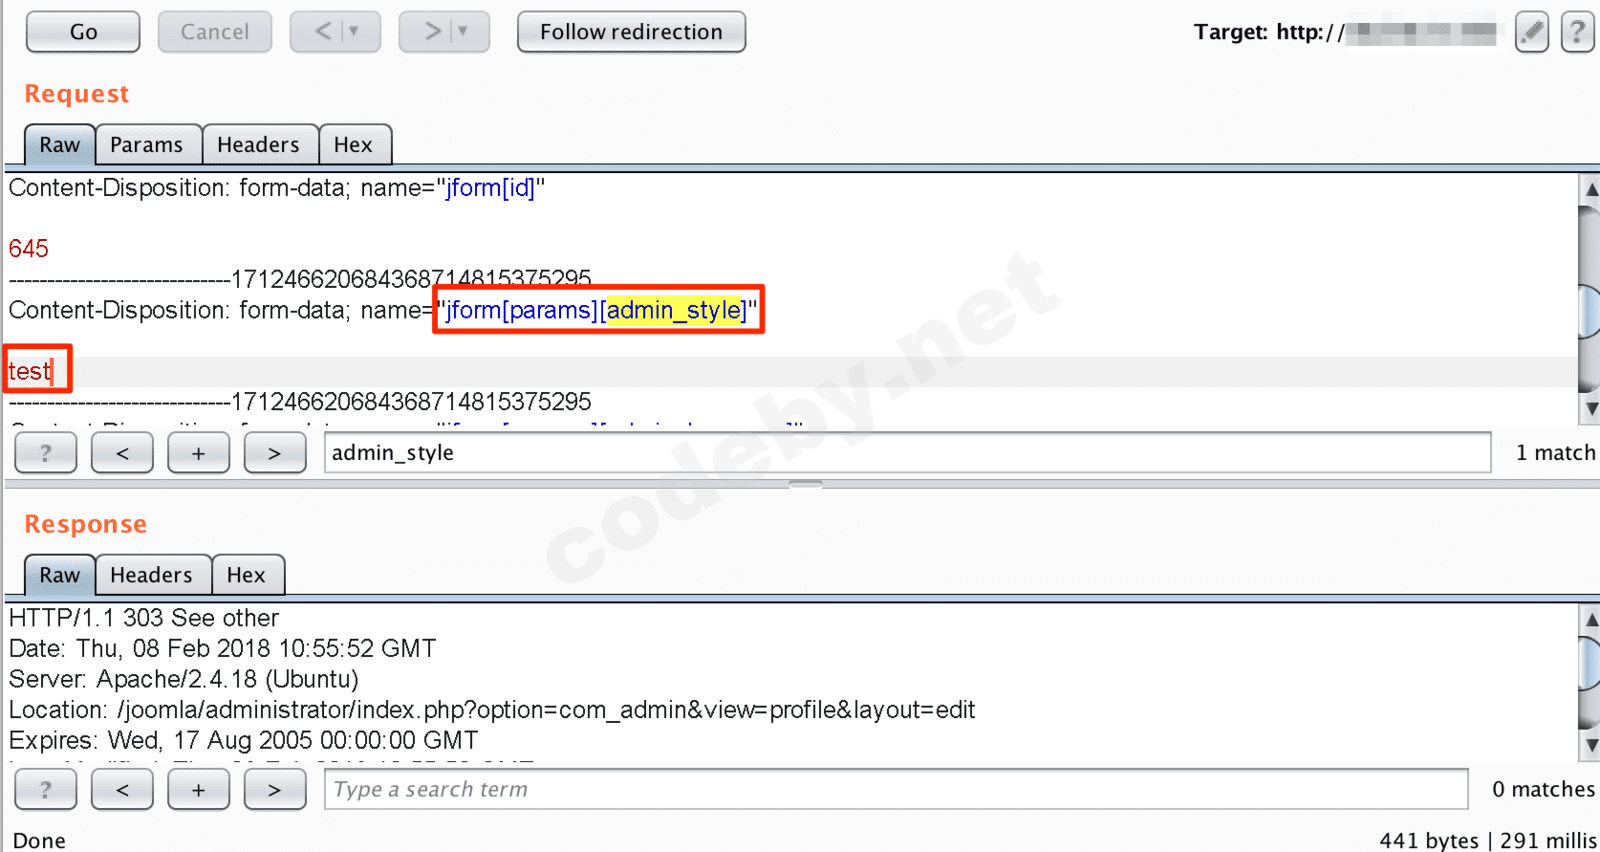
Task: Go to previous match in response search
Action: pos(122,790)
